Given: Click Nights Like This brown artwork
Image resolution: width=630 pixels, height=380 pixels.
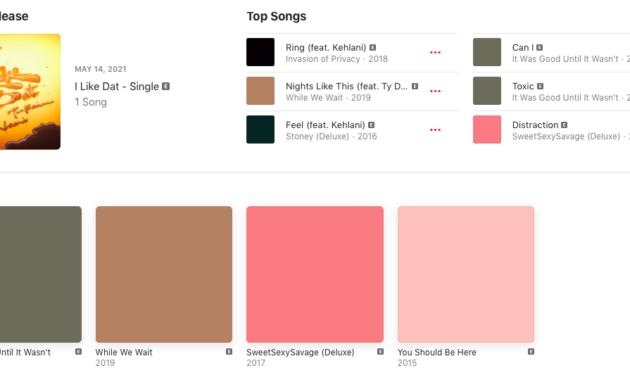Looking at the screenshot, I should (260, 91).
